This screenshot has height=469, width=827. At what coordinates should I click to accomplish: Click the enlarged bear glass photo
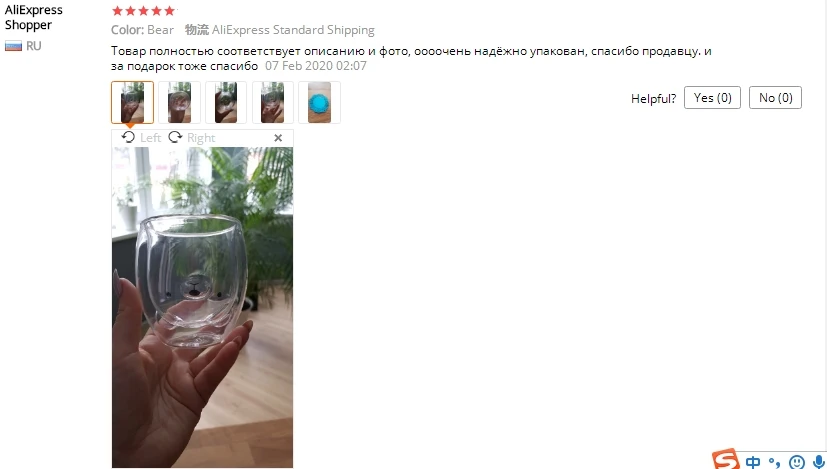[202, 307]
